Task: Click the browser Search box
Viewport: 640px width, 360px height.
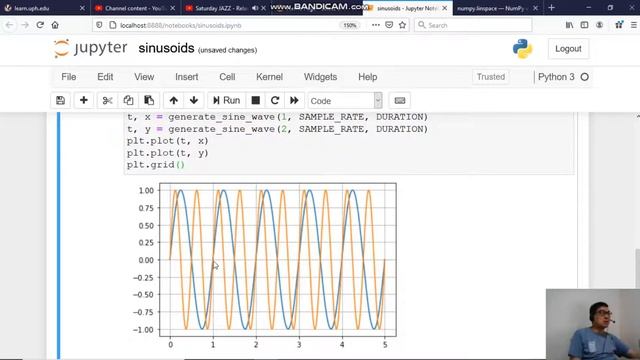Action: coord(473,25)
